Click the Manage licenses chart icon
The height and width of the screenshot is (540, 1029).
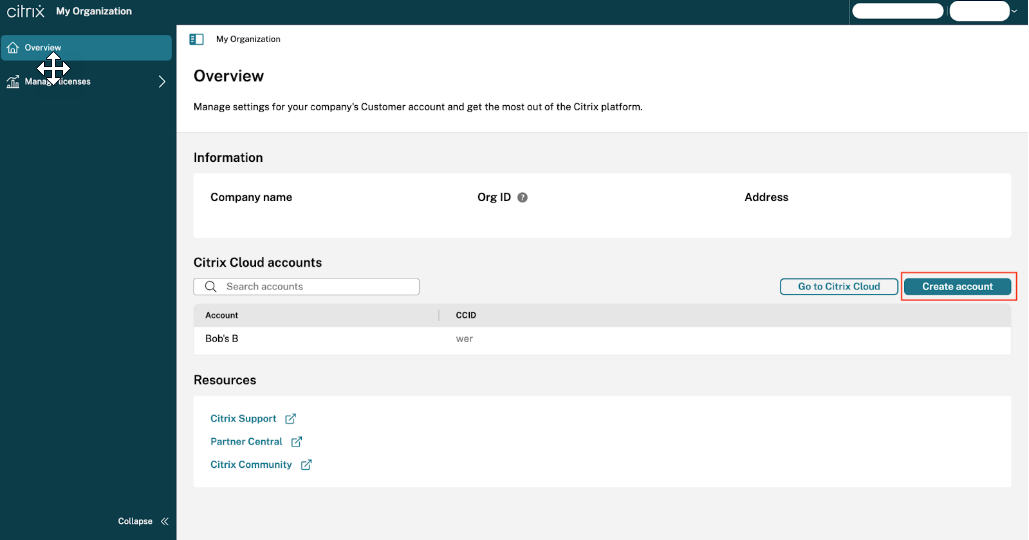pos(13,82)
